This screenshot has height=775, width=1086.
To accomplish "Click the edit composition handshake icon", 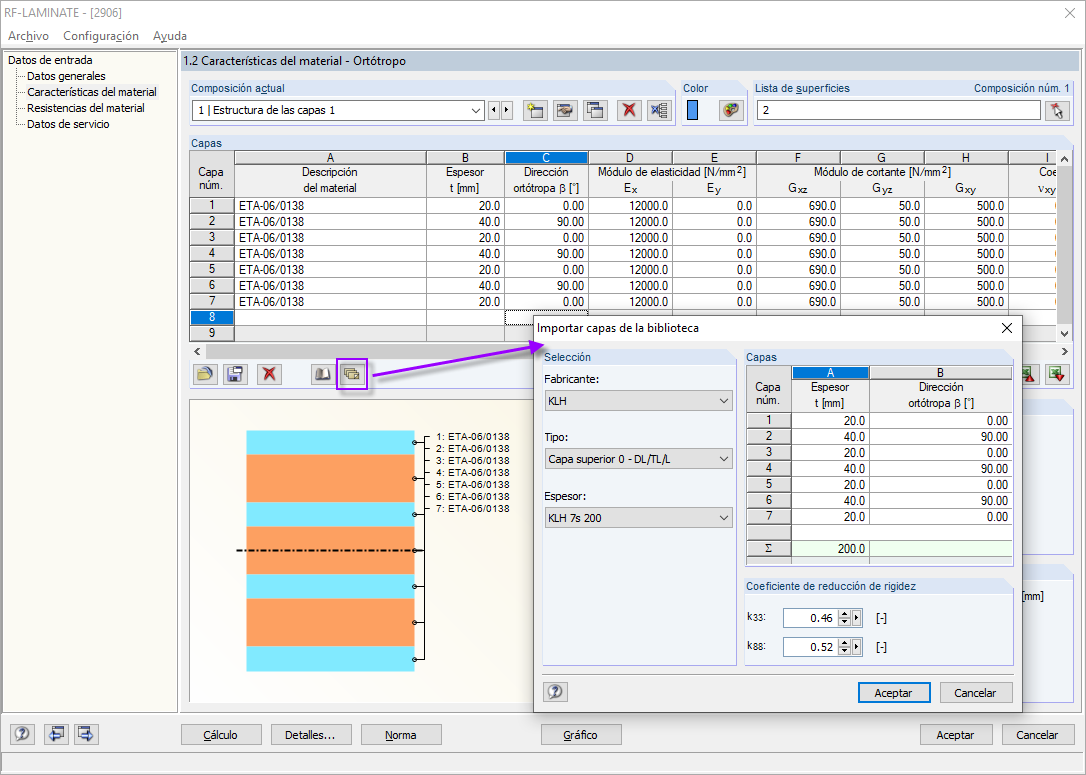I will click(565, 110).
